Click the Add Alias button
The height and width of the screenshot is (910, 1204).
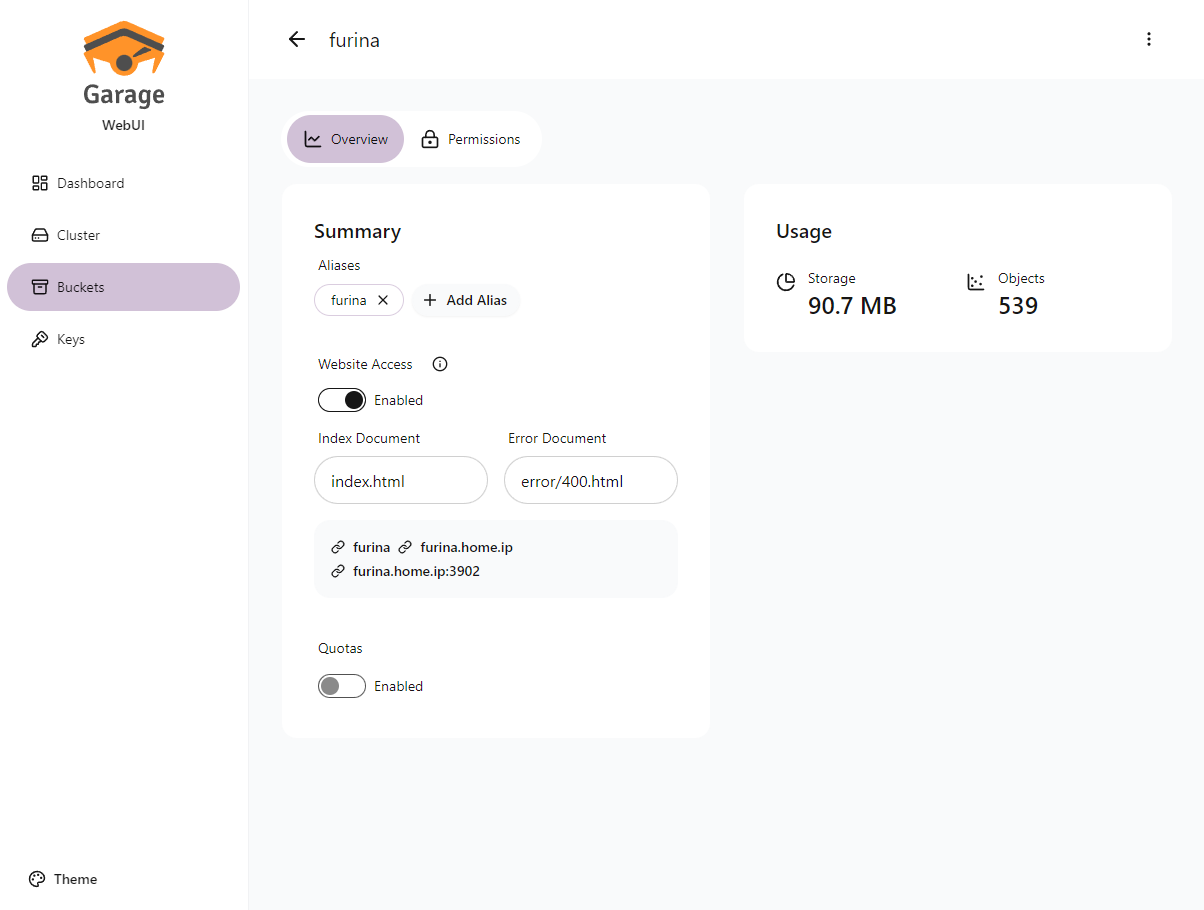click(x=465, y=300)
